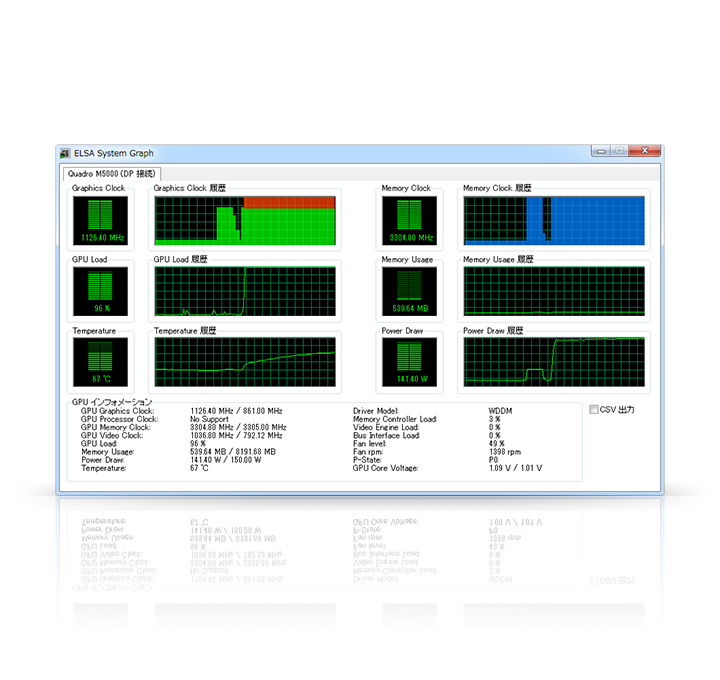
Task: Click the Power Draw history graph
Action: coord(554,362)
